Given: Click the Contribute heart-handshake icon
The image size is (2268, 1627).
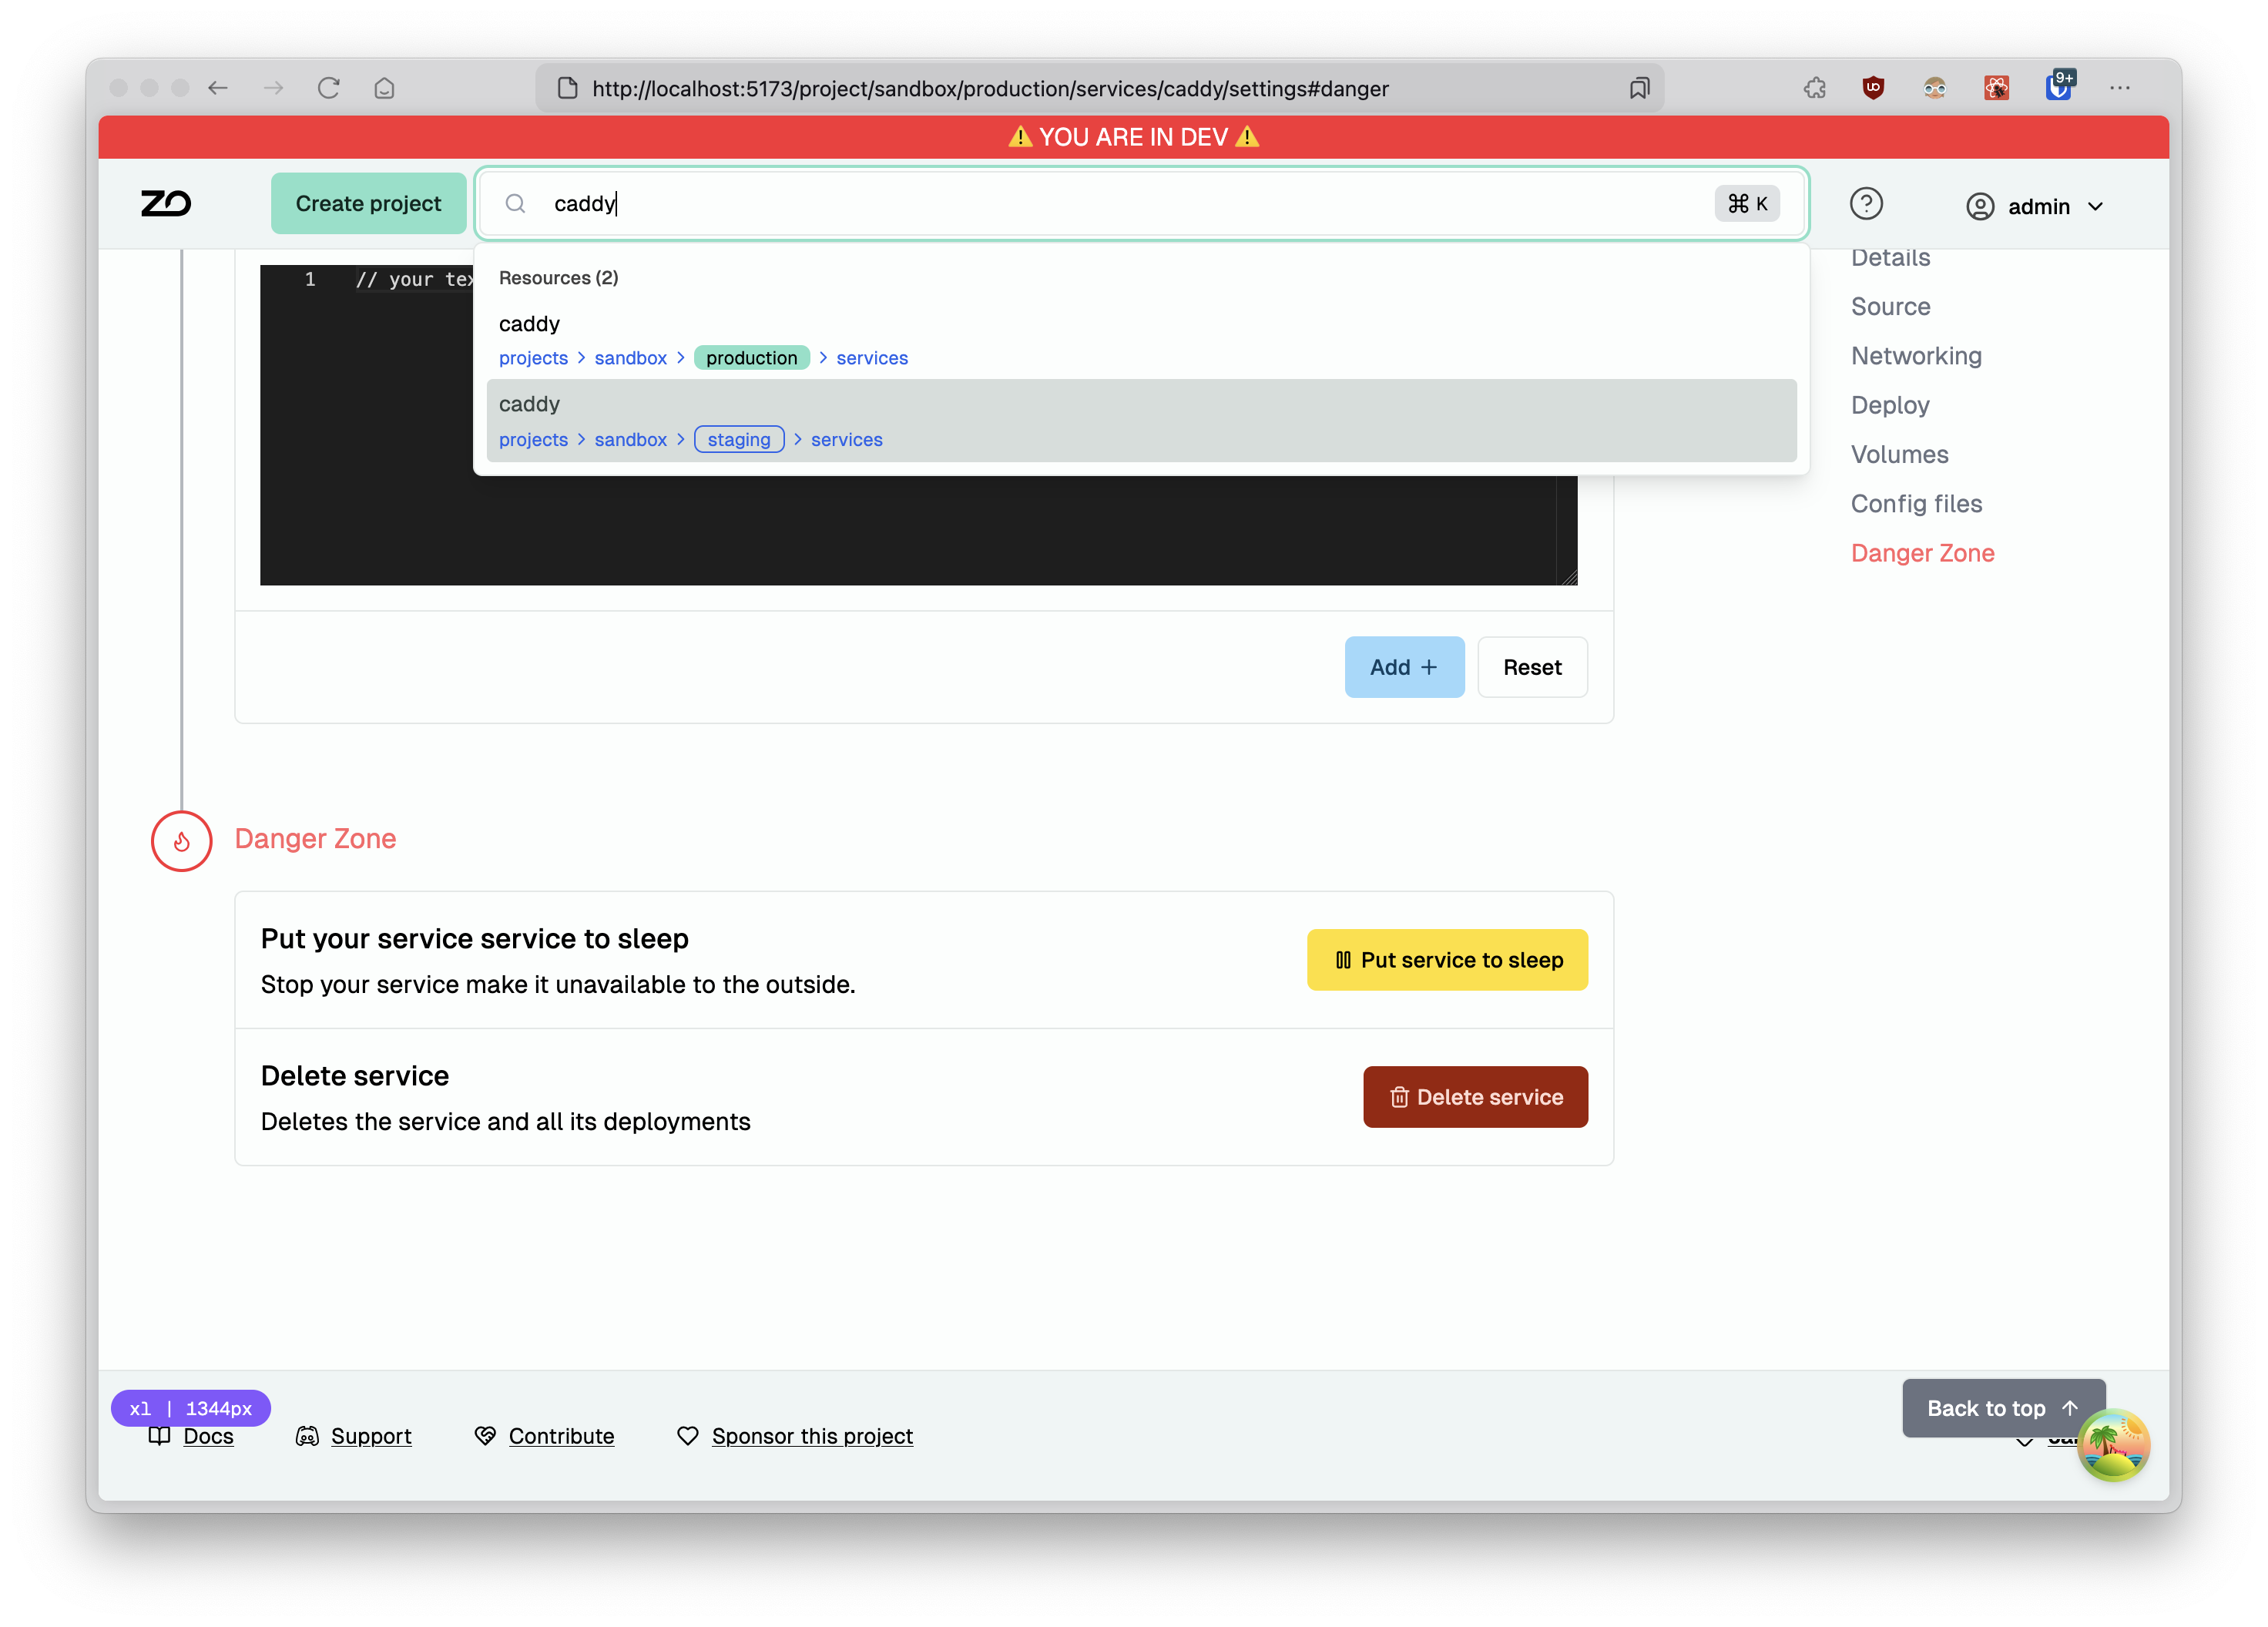Looking at the screenshot, I should point(484,1436).
